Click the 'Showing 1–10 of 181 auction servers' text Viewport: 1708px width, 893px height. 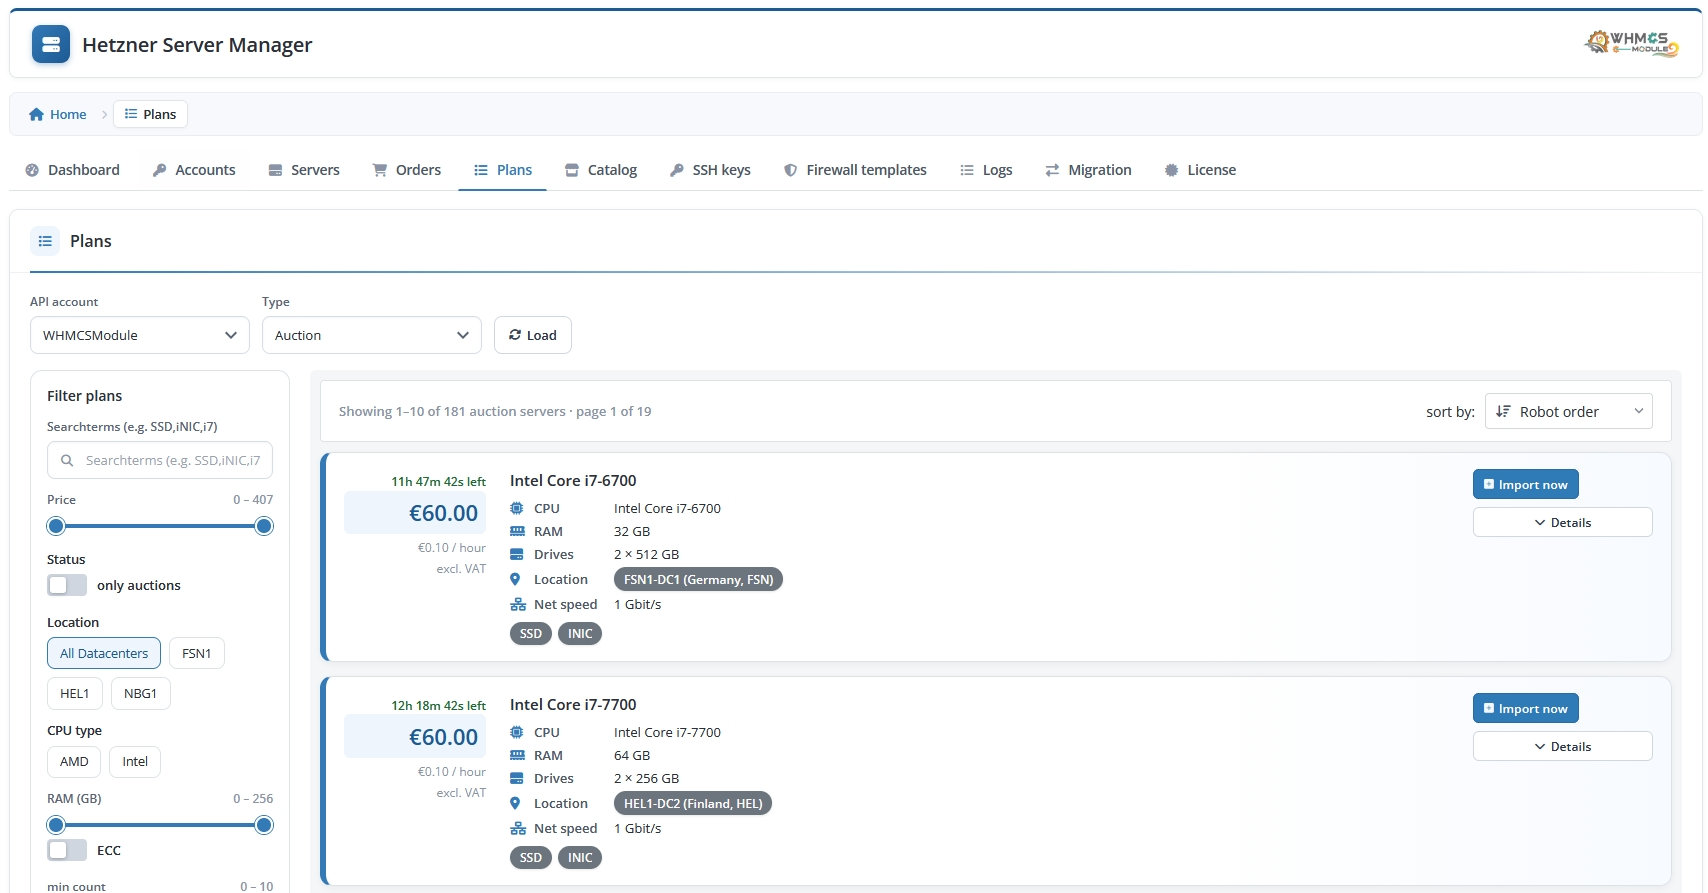452,411
